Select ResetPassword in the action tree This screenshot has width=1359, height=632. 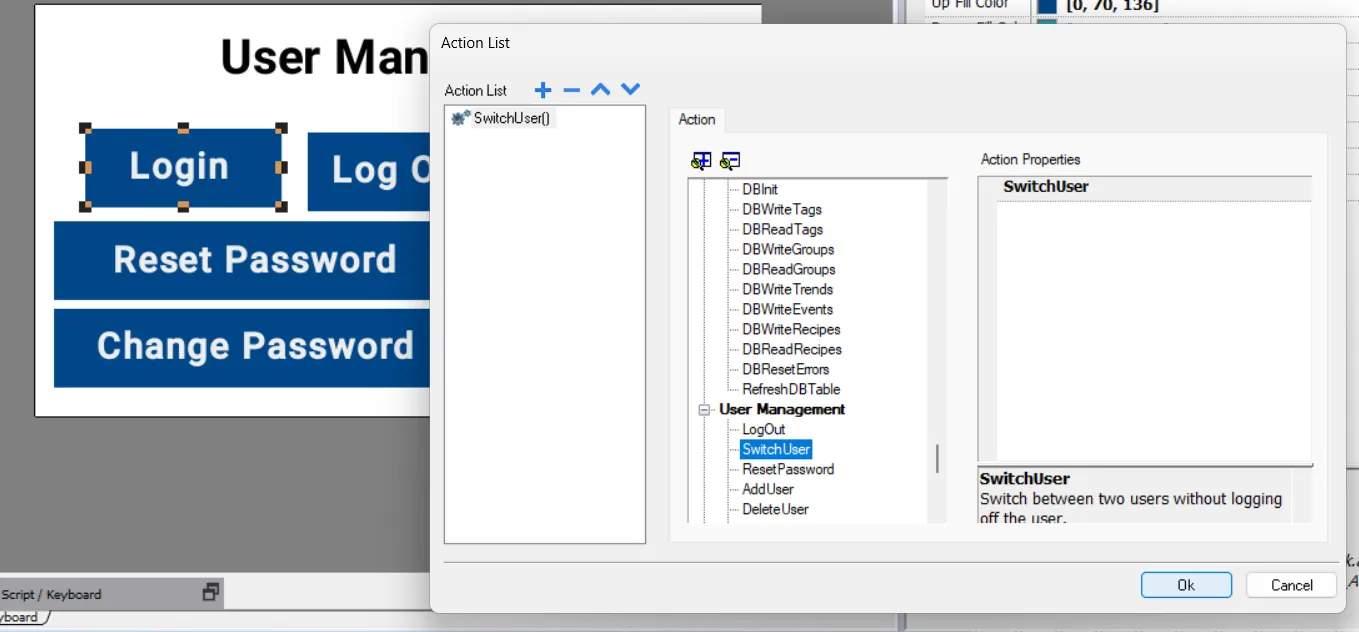pyautogui.click(x=788, y=469)
